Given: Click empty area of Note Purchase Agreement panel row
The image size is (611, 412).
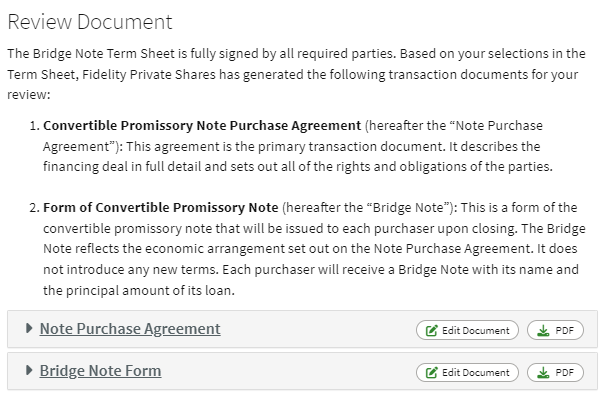Looking at the screenshot, I should click(x=318, y=329).
